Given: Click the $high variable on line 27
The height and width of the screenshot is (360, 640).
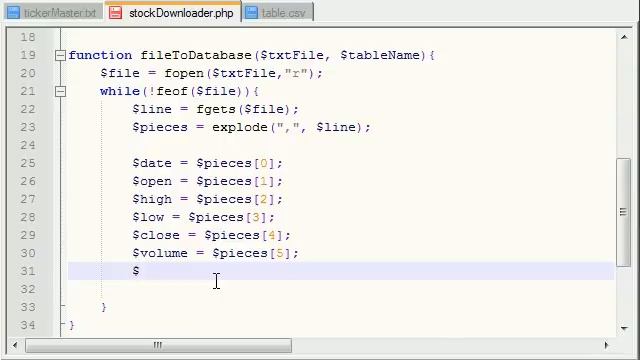Looking at the screenshot, I should [x=152, y=199].
